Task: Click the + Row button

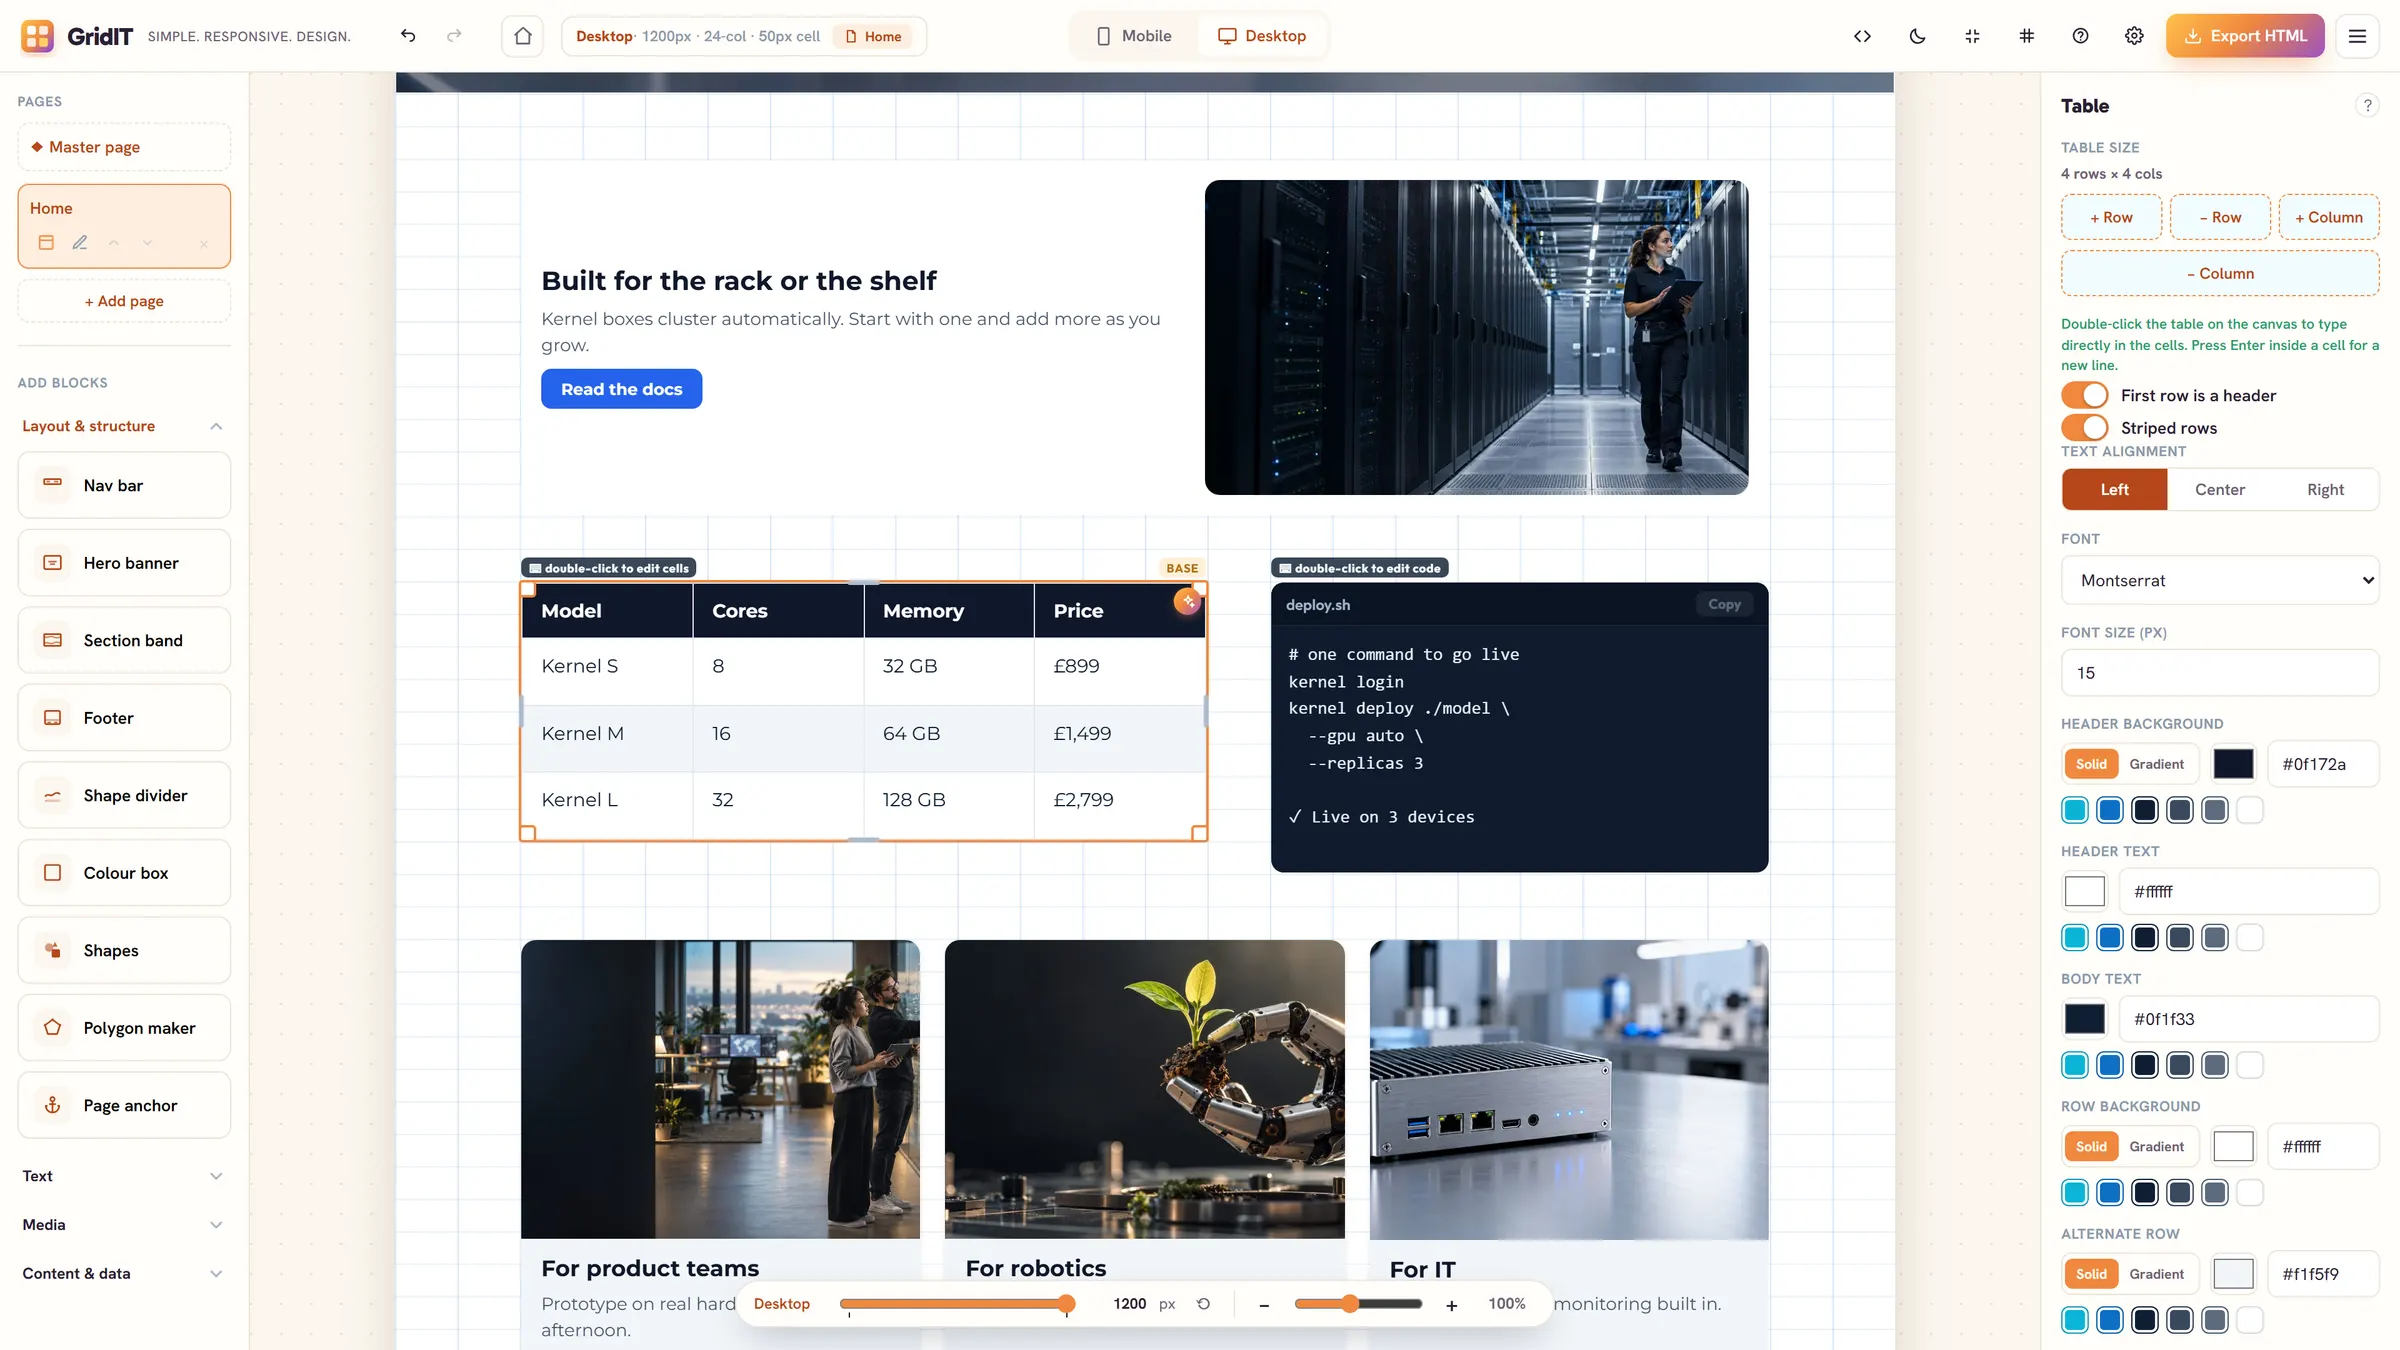Action: 2111,217
